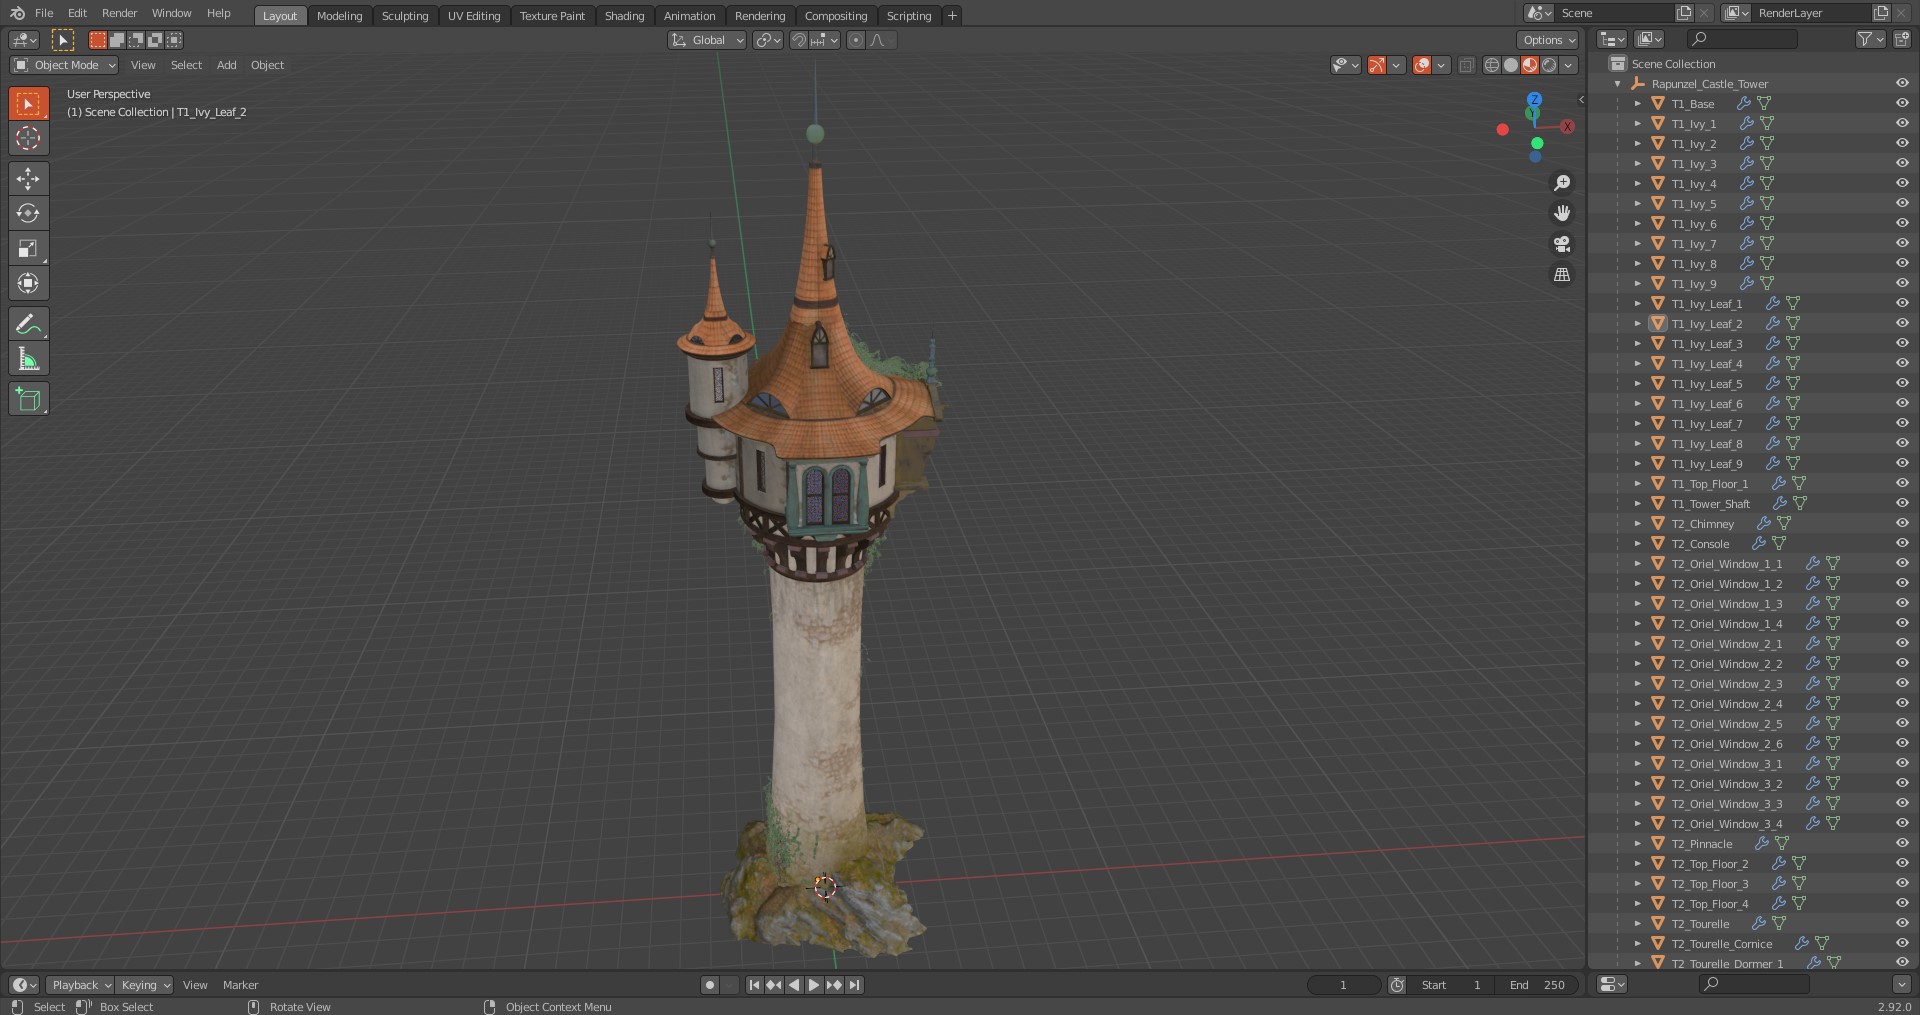The height and width of the screenshot is (1015, 1920).
Task: Open the Render menu
Action: [119, 13]
